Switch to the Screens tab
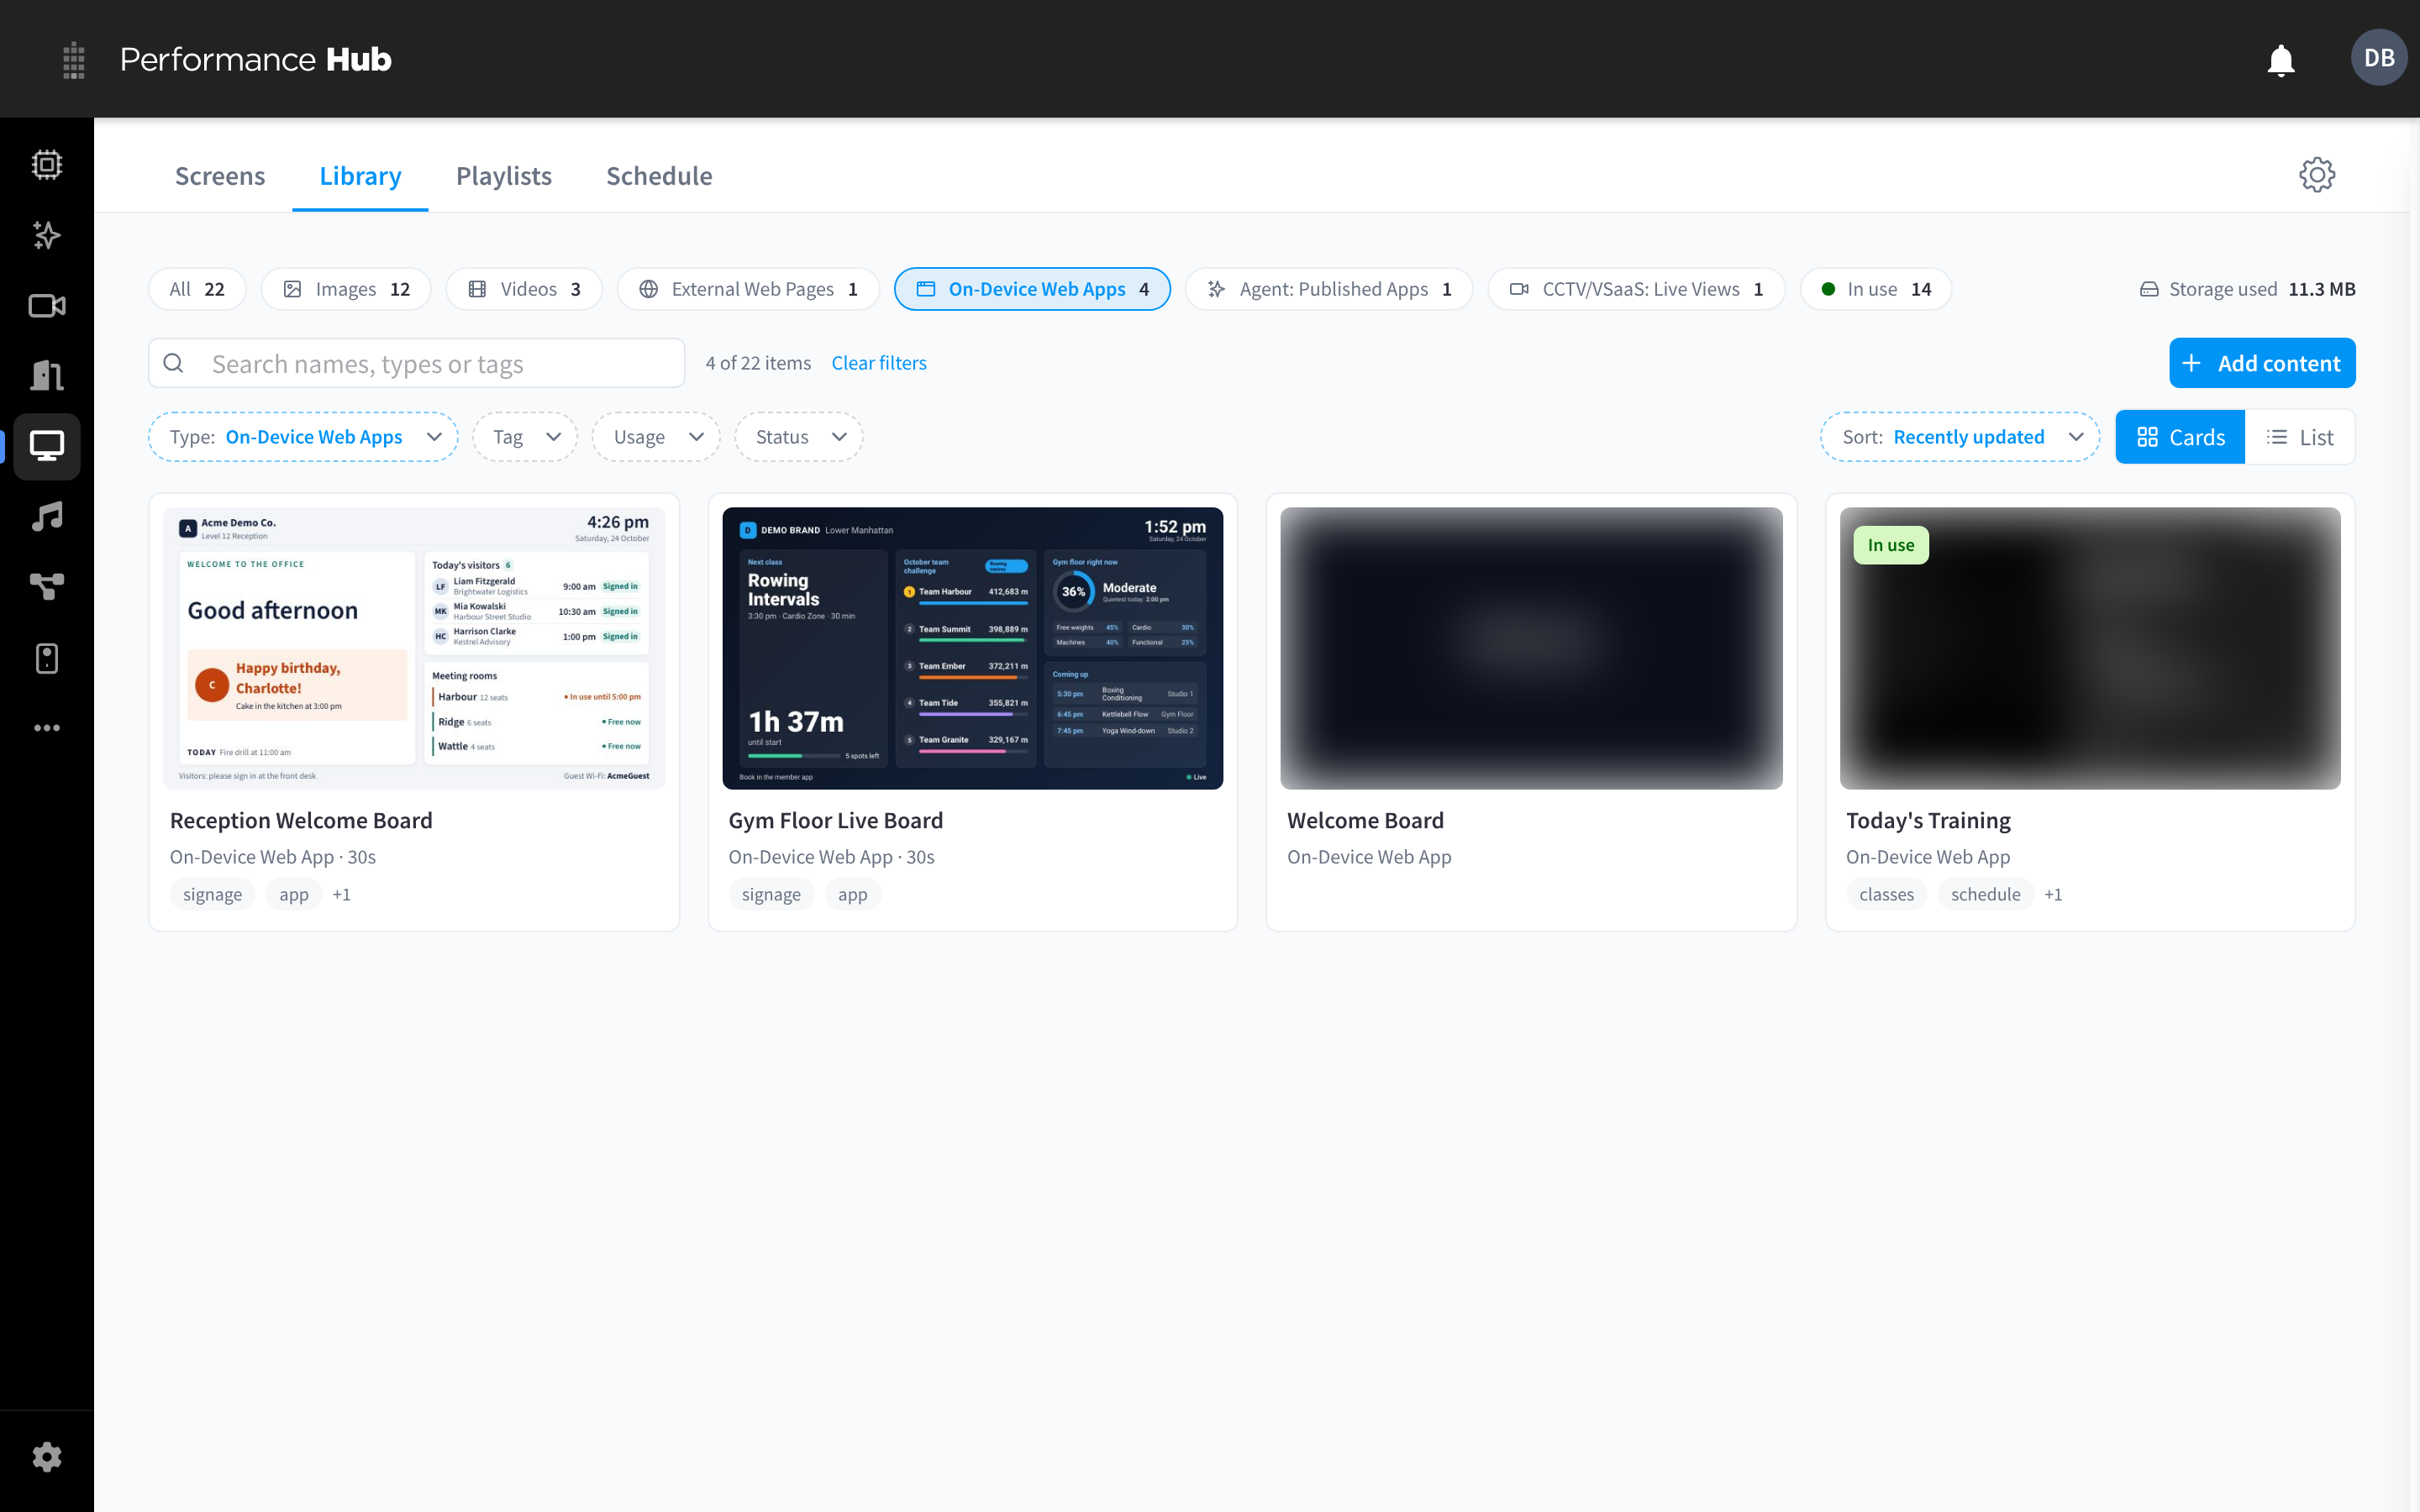2420x1512 pixels. 220,176
